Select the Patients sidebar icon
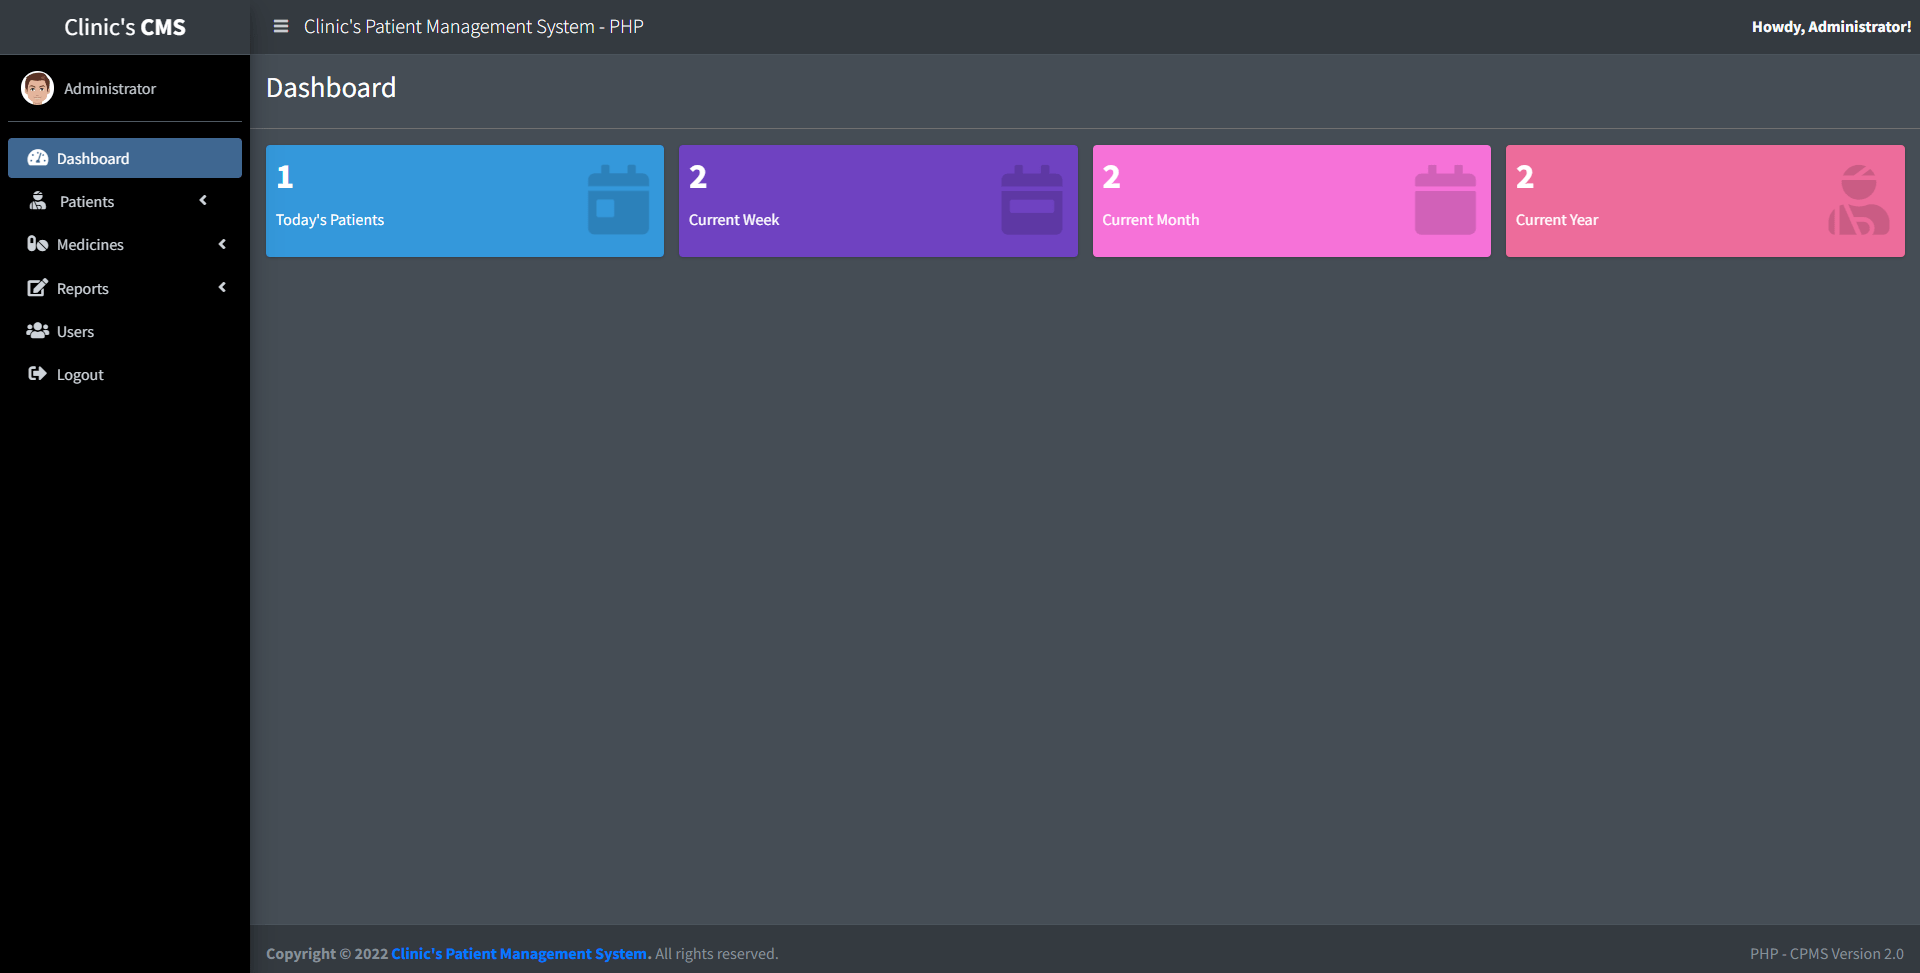1920x973 pixels. 37,200
